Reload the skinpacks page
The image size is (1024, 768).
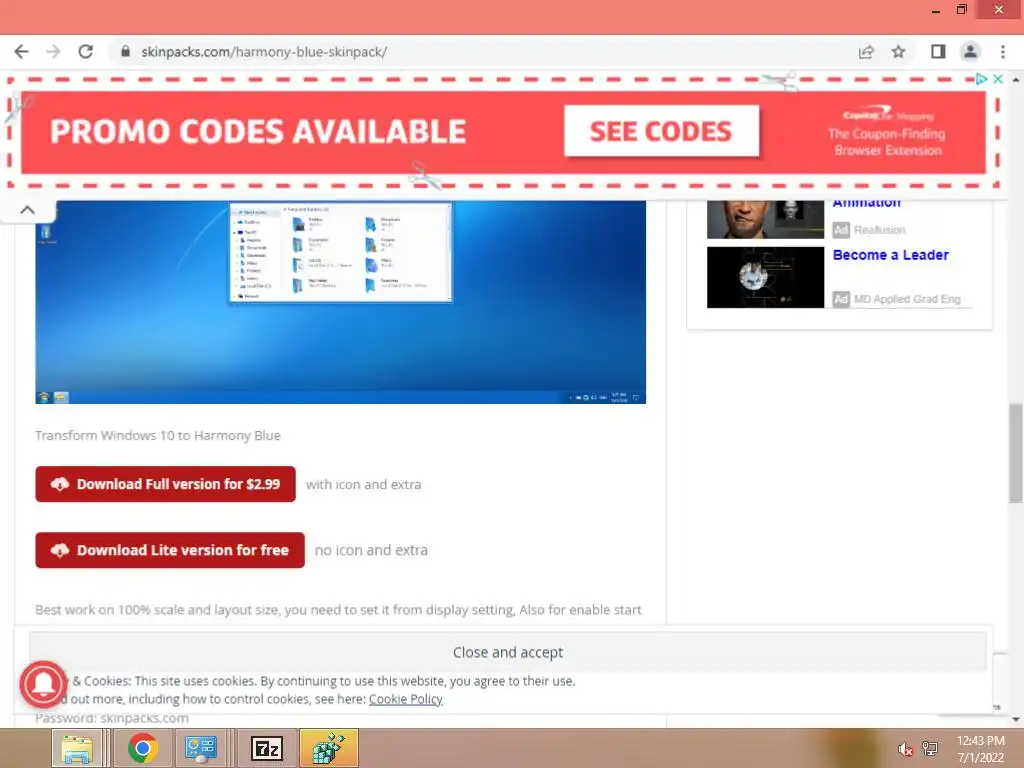coord(86,52)
